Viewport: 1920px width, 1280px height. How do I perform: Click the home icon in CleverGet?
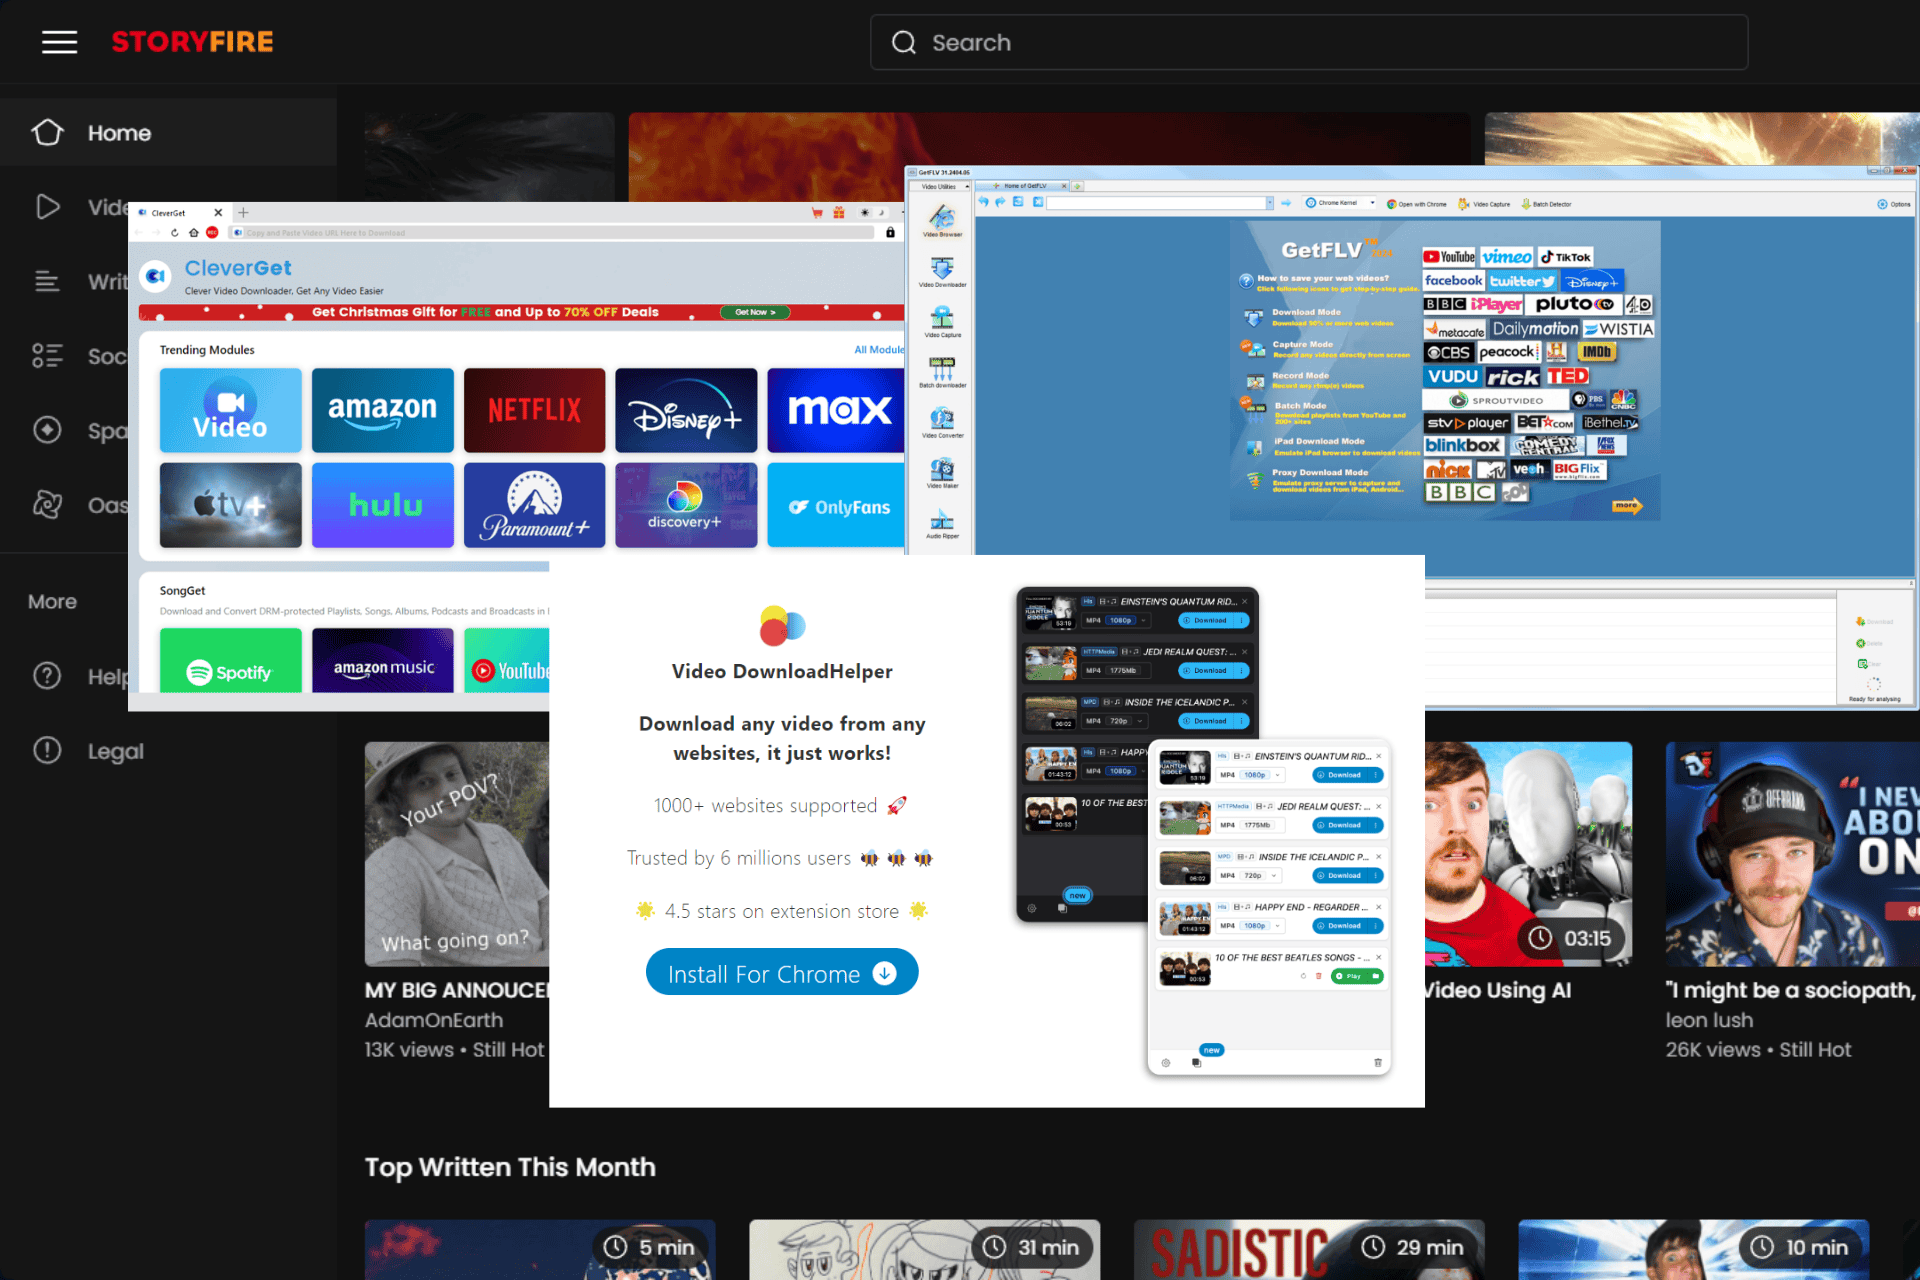click(x=193, y=233)
